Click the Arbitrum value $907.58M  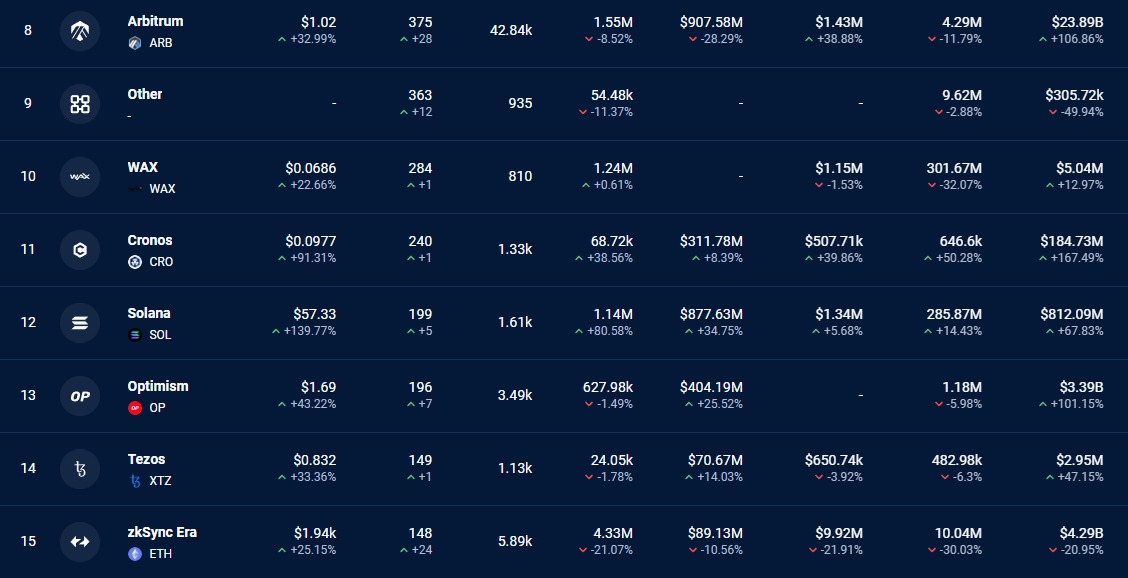pyautogui.click(x=711, y=22)
